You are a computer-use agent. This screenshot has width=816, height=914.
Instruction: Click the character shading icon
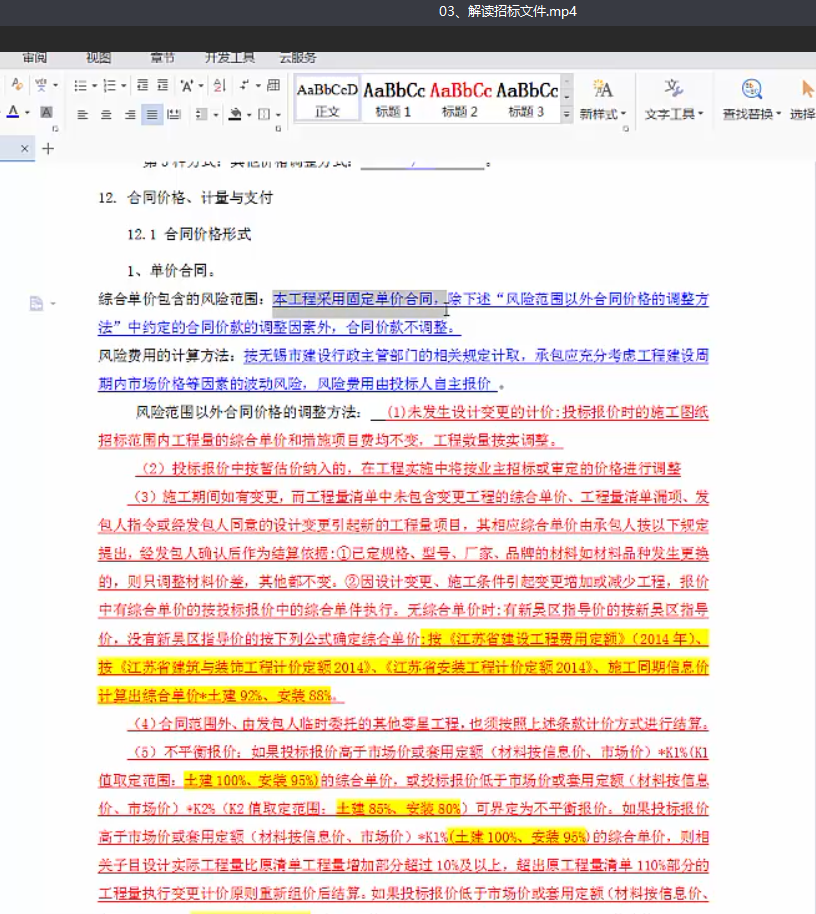pyautogui.click(x=45, y=111)
